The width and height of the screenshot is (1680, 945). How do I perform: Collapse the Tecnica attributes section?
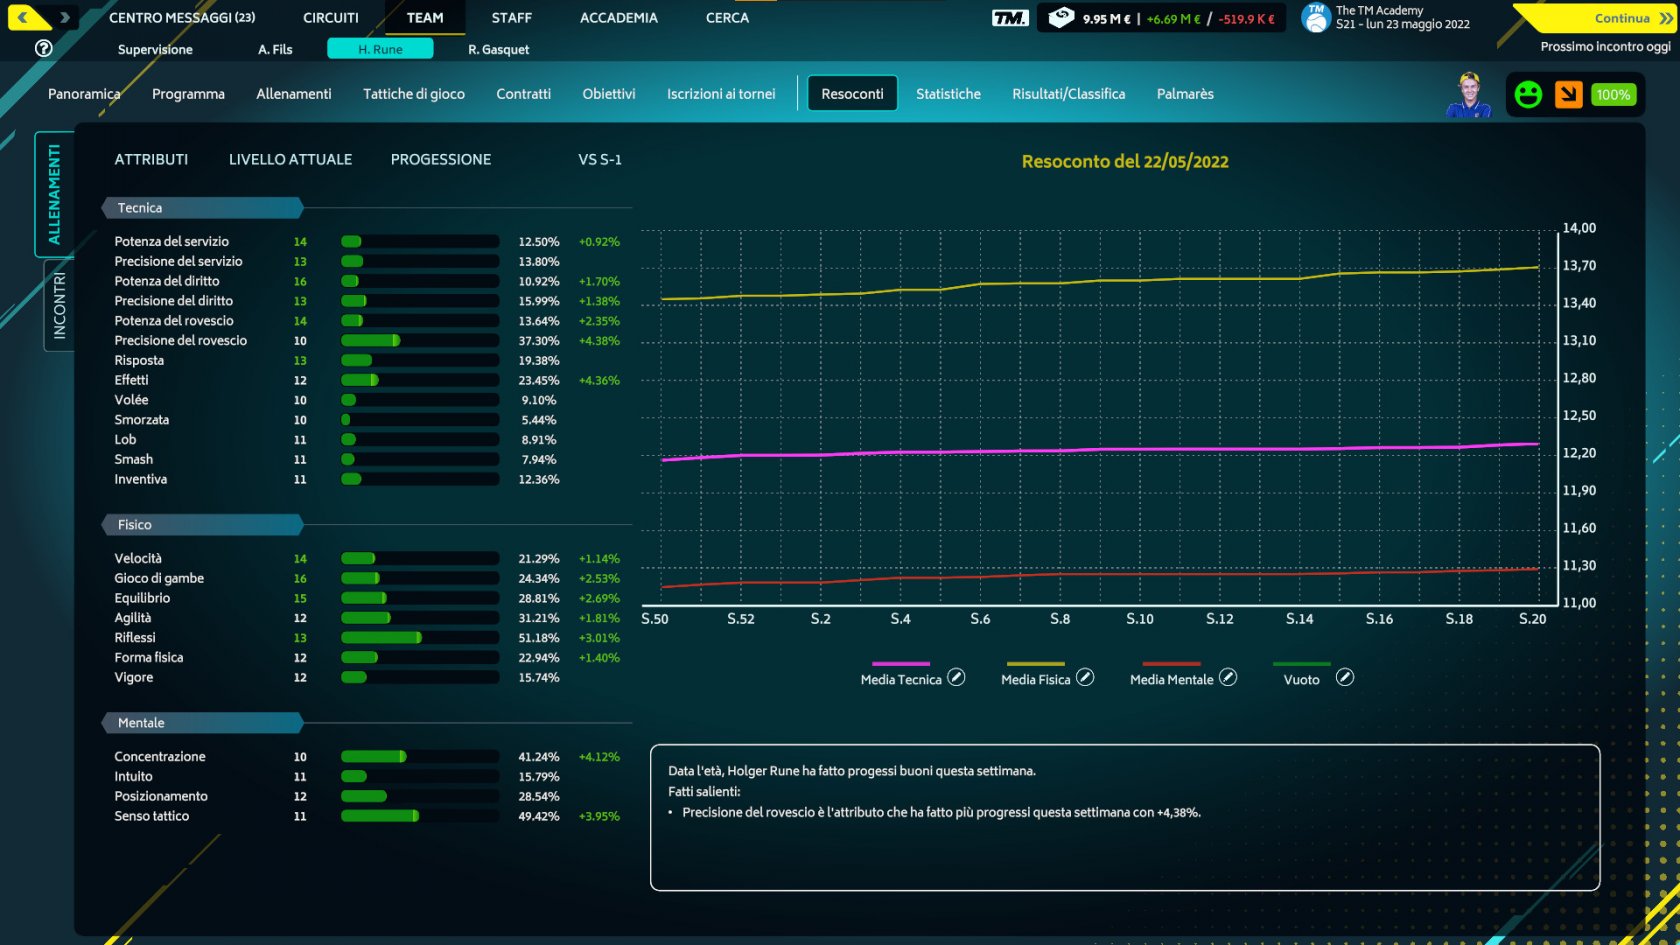[201, 208]
